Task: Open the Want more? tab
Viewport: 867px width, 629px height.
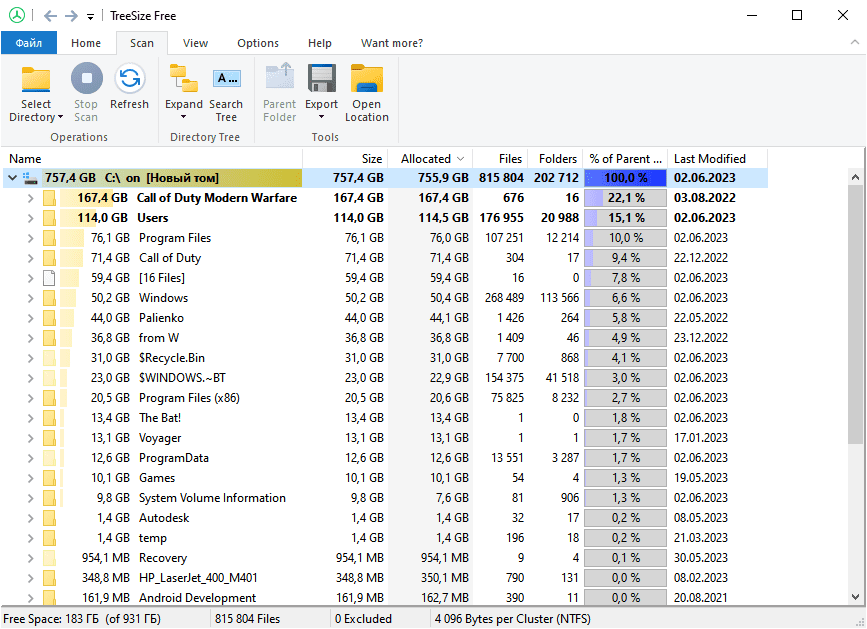Action: coord(391,43)
